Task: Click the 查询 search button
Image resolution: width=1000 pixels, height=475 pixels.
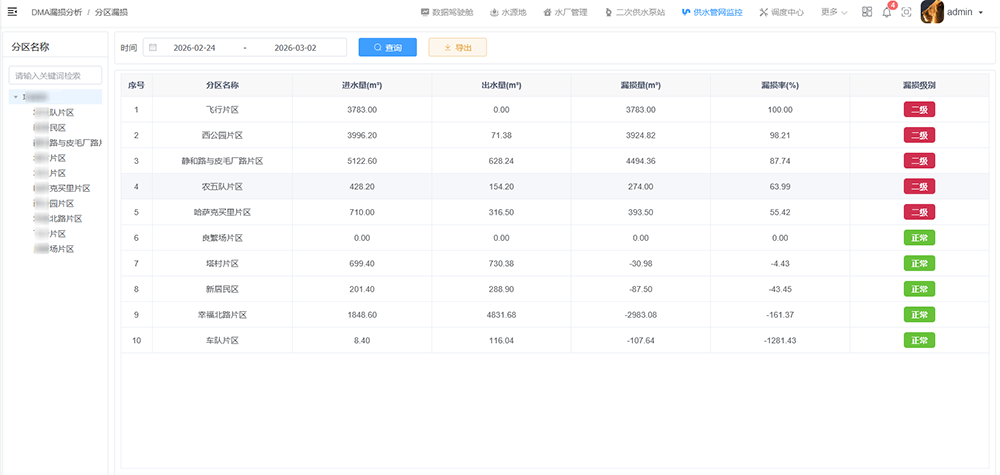Action: coord(388,47)
